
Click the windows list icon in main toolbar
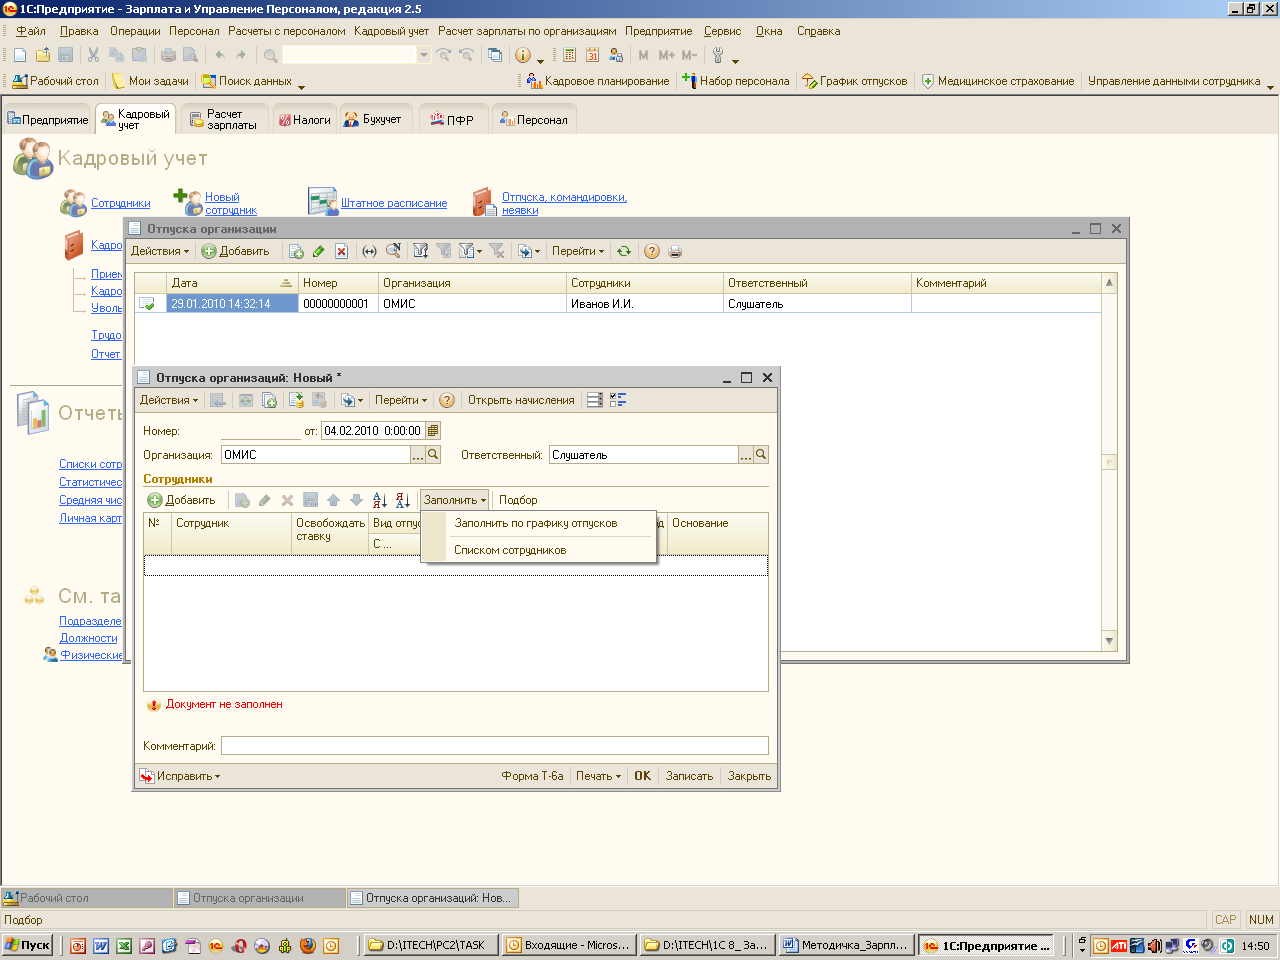click(495, 55)
